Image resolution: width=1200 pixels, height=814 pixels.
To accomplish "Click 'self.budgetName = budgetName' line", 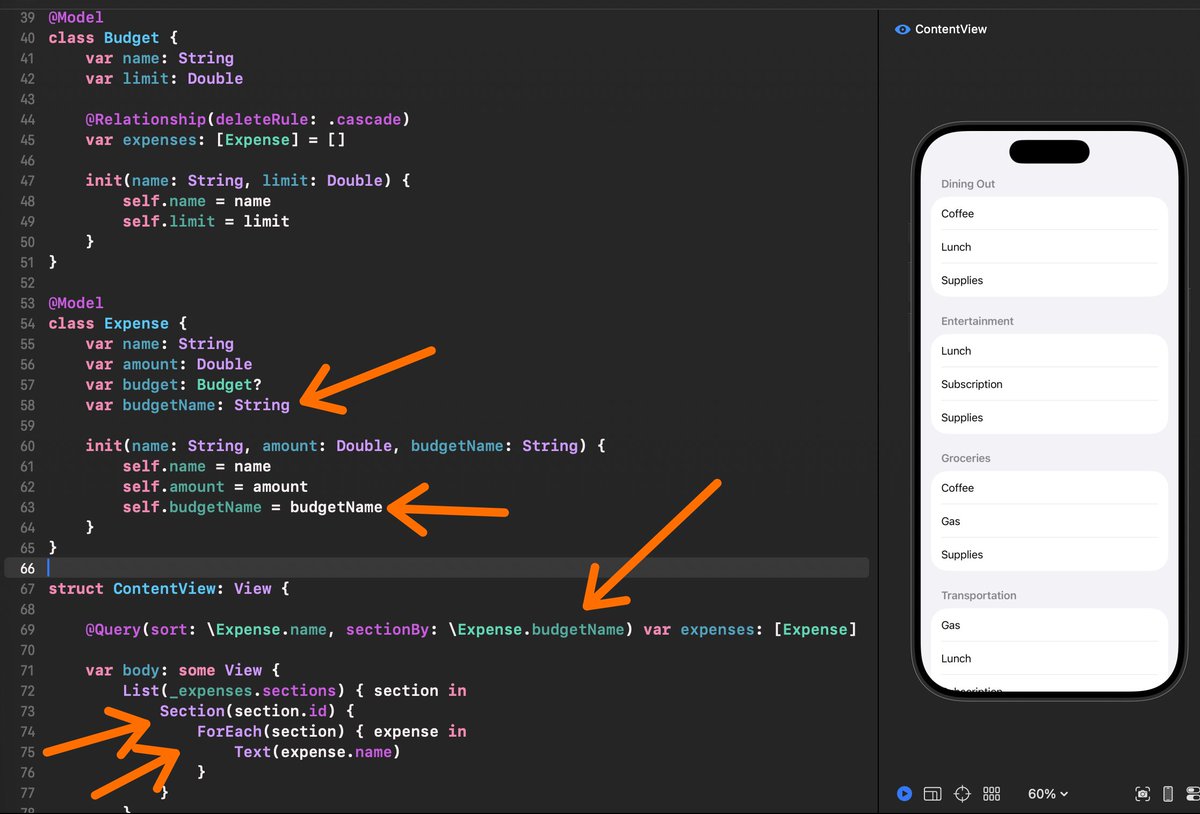I will pyautogui.click(x=252, y=507).
